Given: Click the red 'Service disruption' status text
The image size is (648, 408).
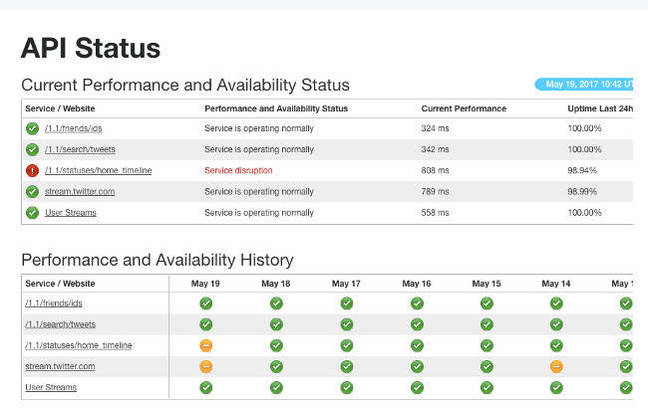Looking at the screenshot, I should tap(238, 170).
